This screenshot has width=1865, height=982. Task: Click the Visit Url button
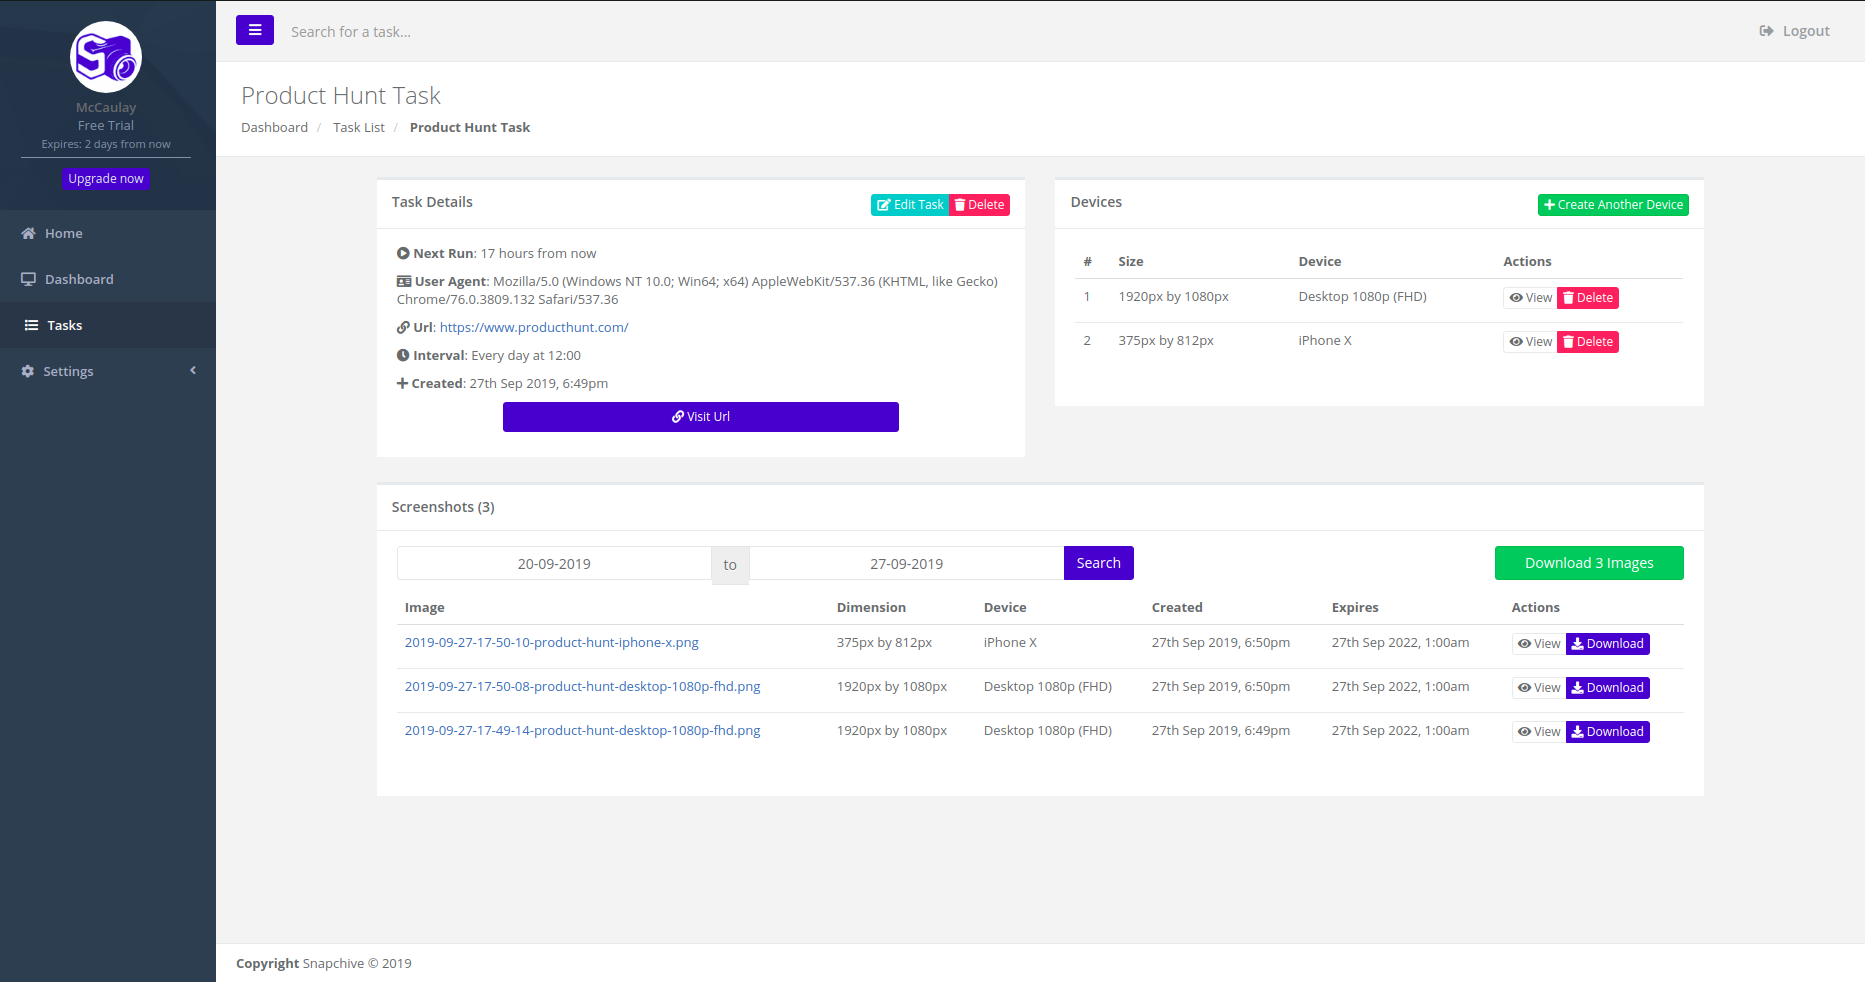point(700,417)
